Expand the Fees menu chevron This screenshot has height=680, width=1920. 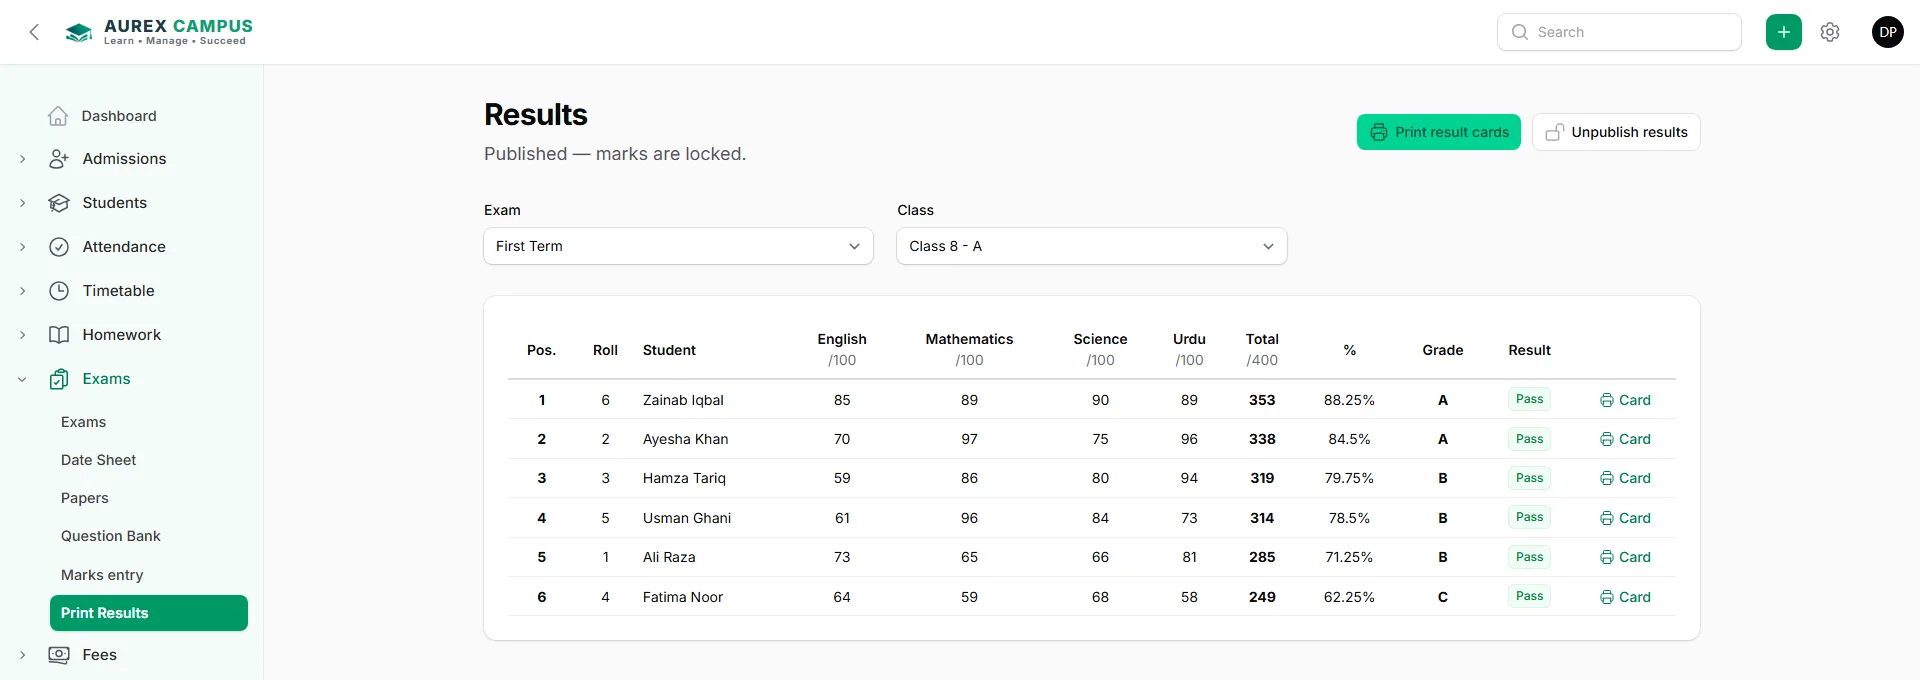click(22, 655)
